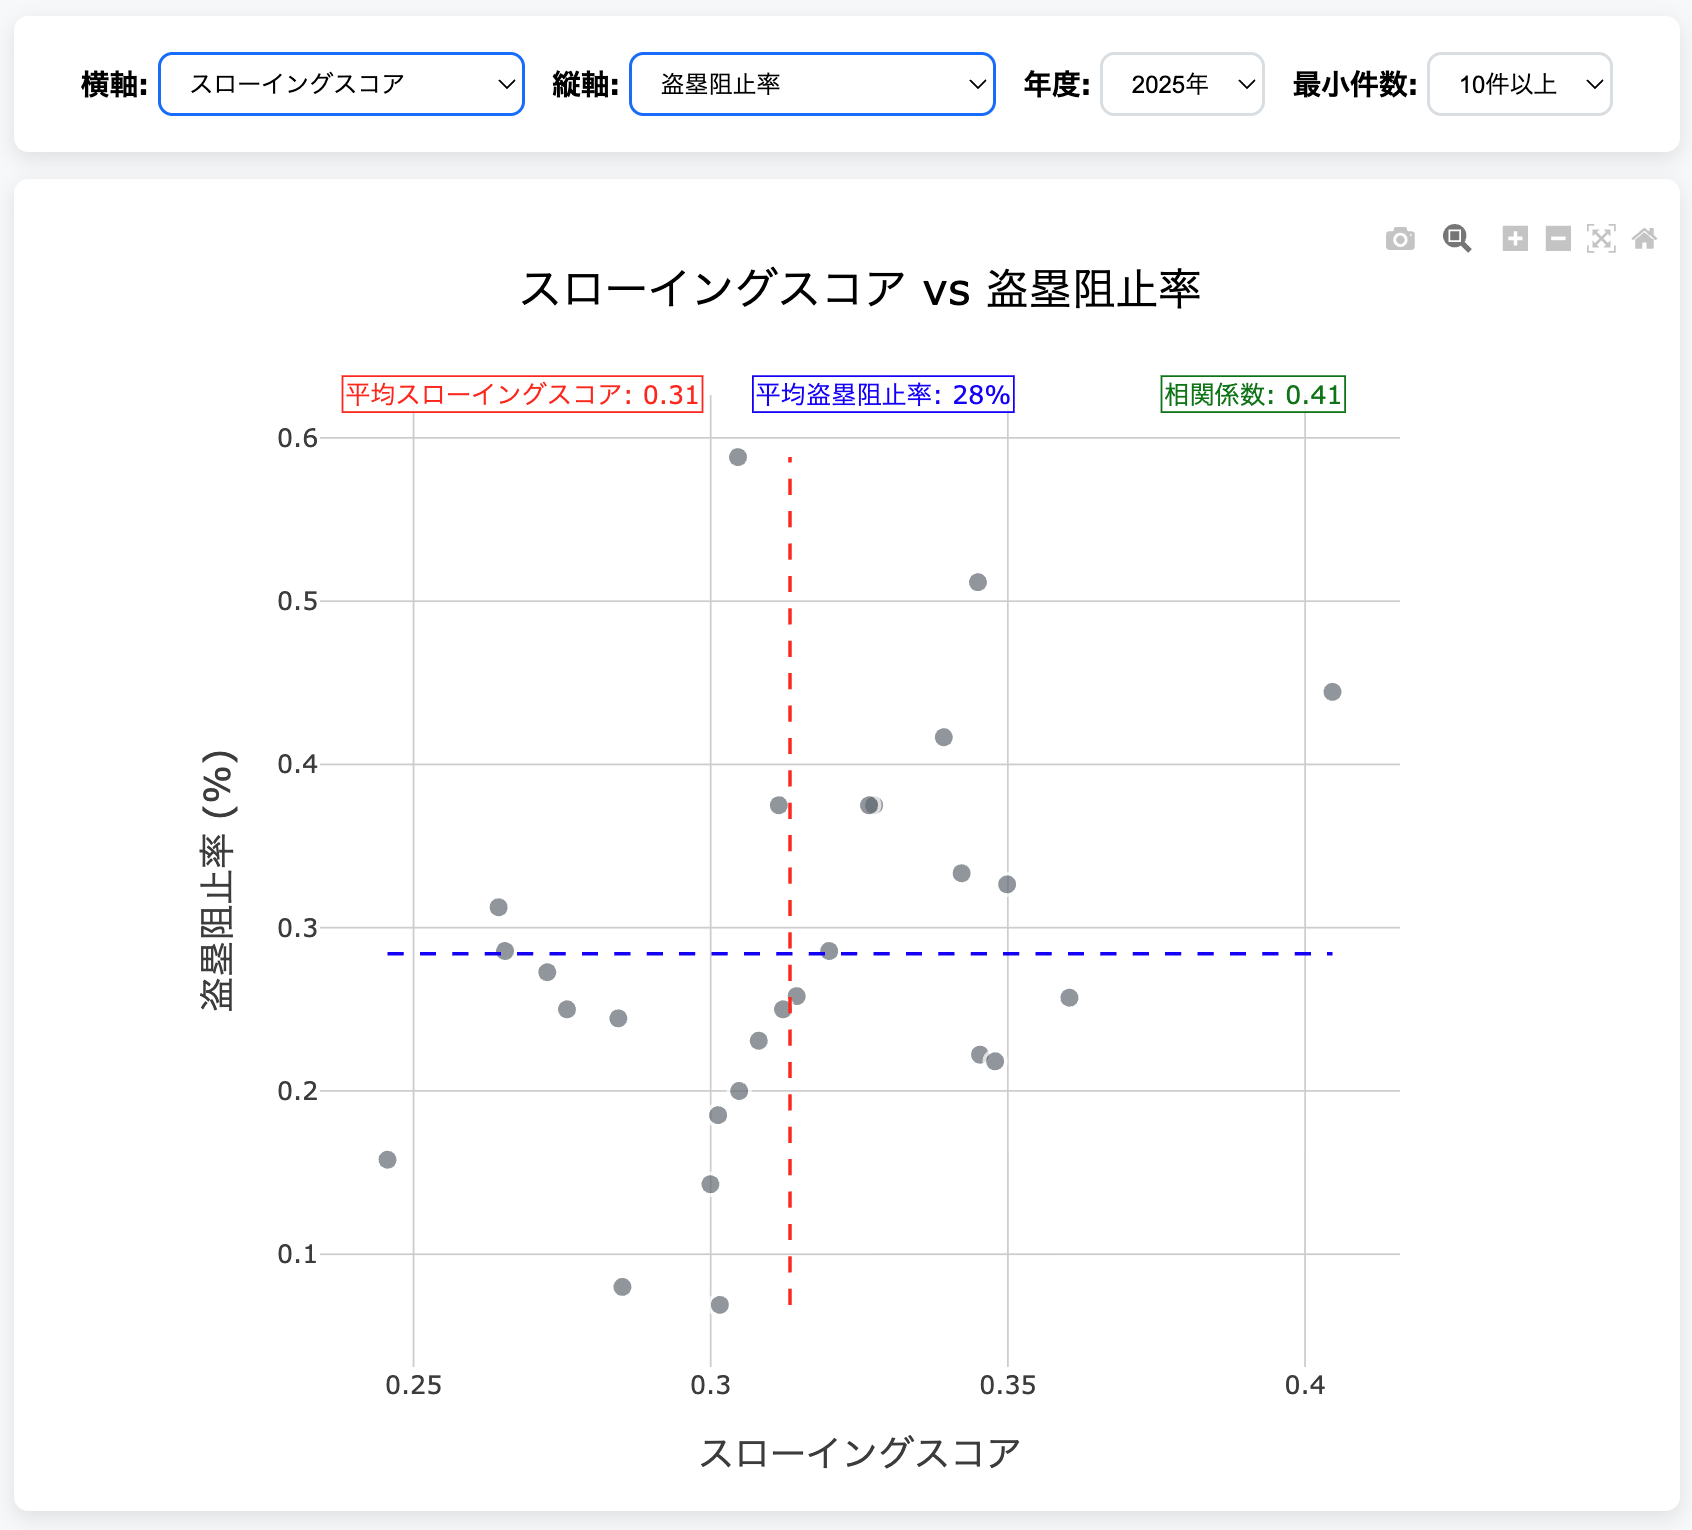Viewport: 1692px width, 1530px height.
Task: Click the 0.35 tick label on x-axis
Action: [1007, 1385]
